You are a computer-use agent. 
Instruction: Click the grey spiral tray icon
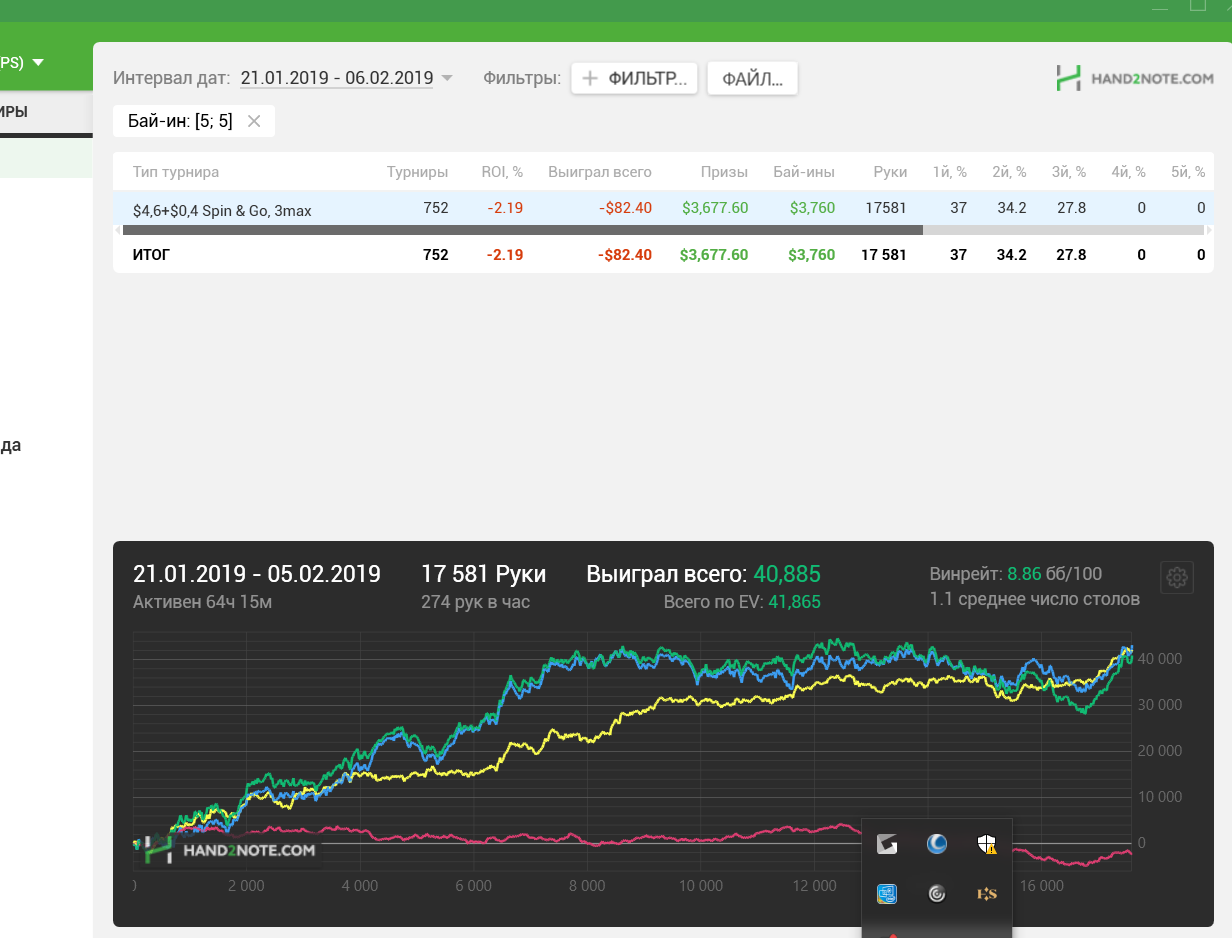(x=937, y=893)
